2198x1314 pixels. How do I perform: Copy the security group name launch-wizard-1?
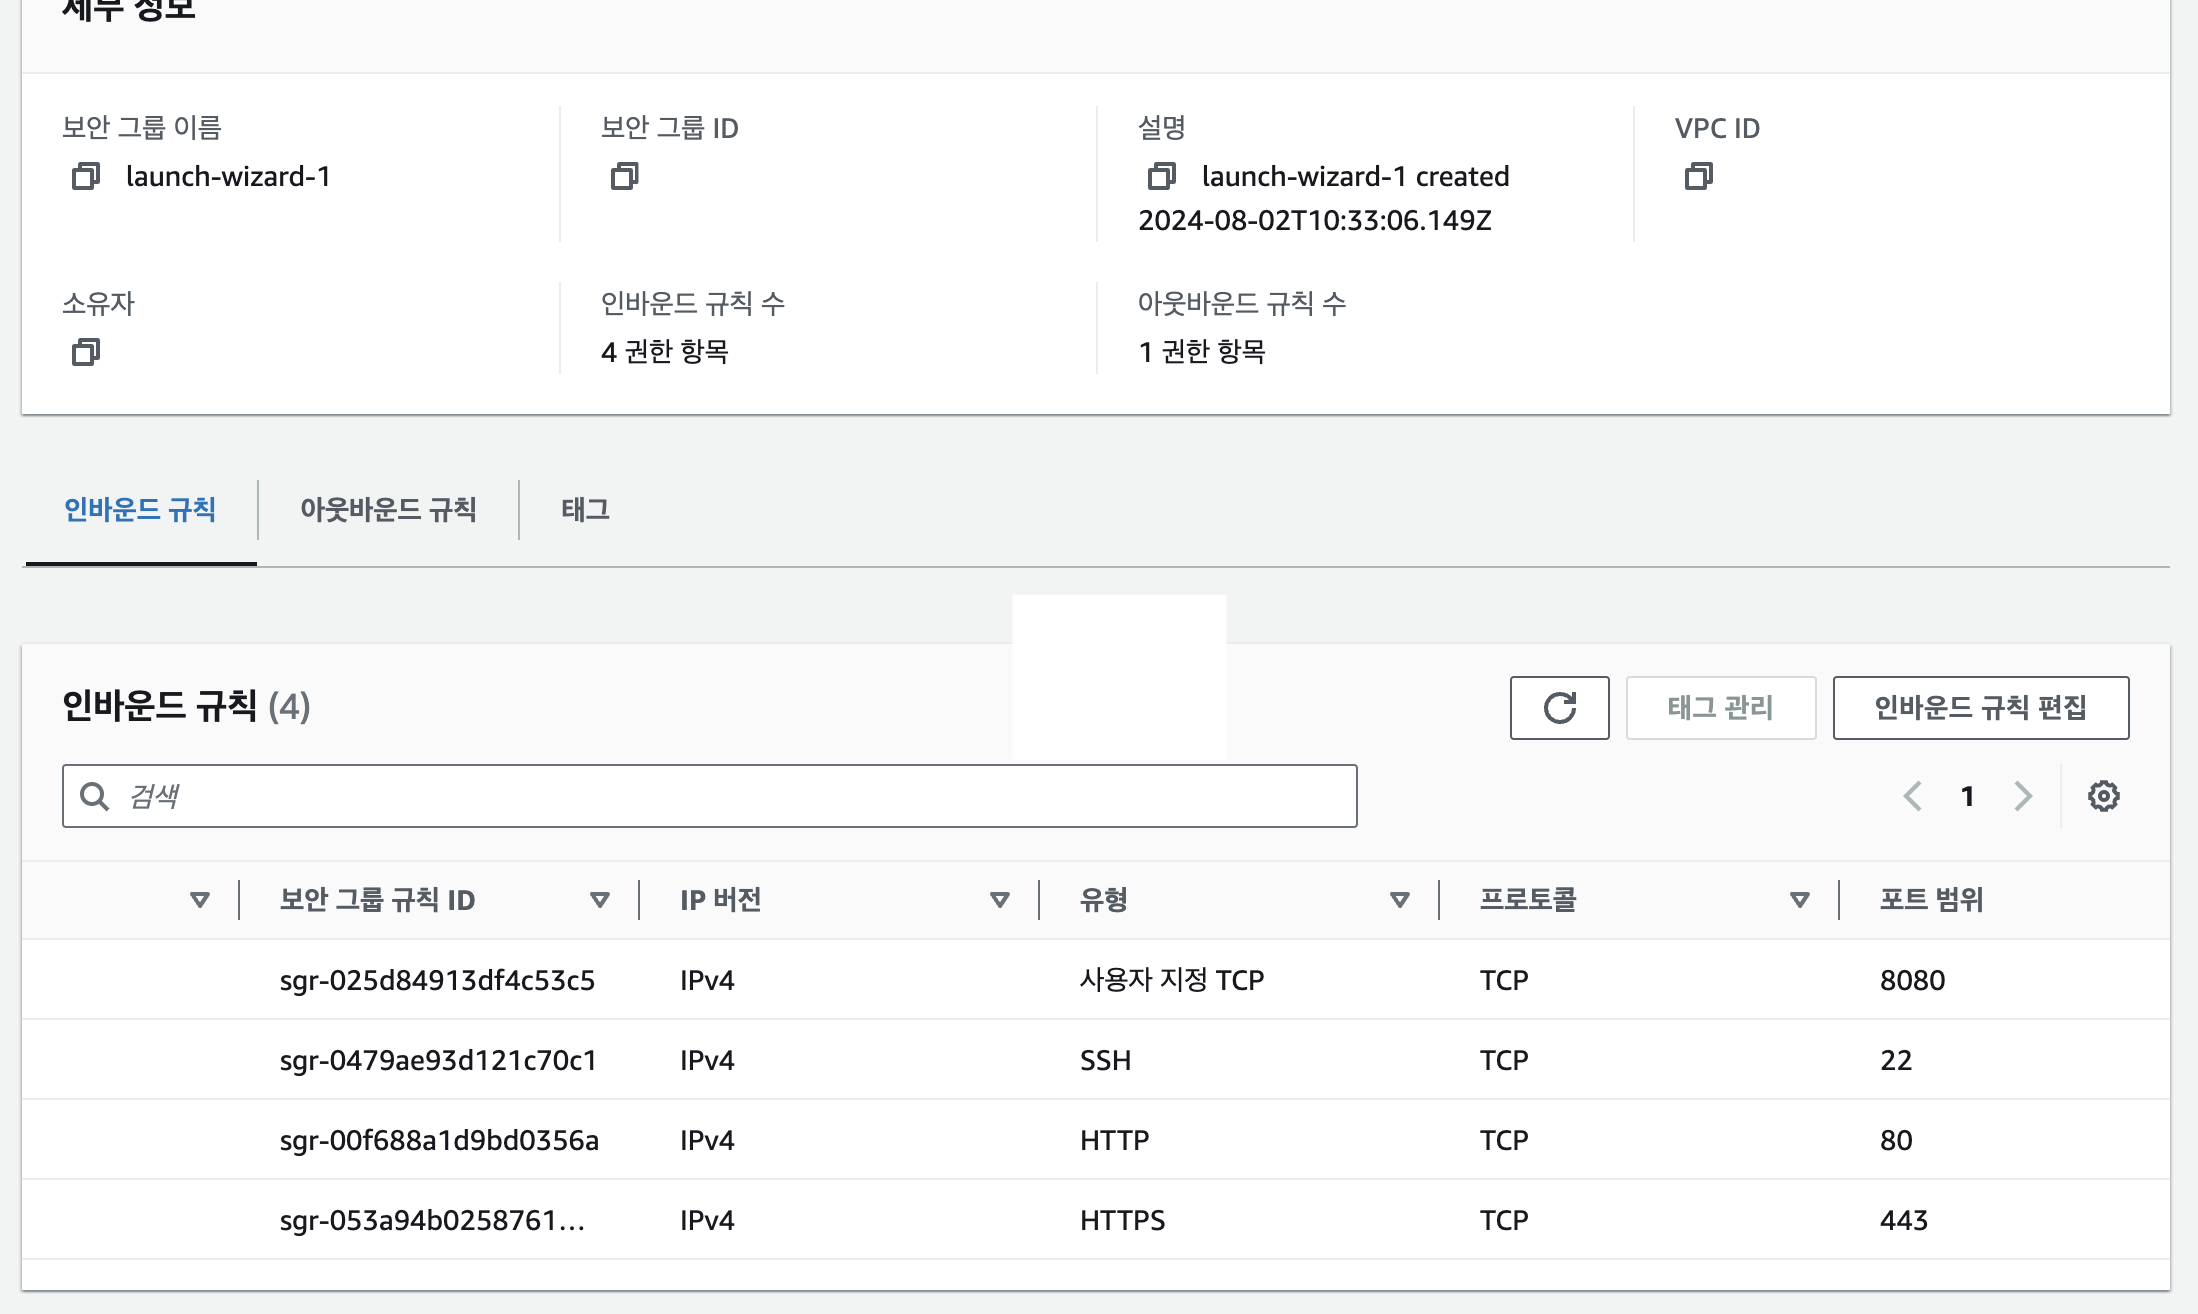tap(86, 177)
